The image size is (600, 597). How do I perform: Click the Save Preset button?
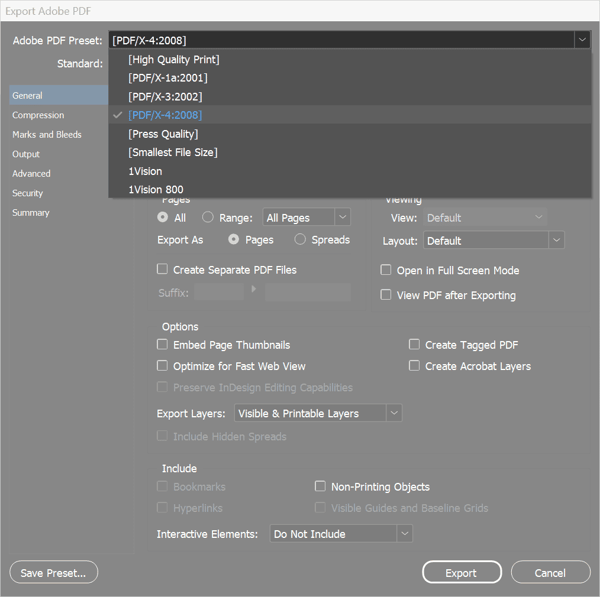pyautogui.click(x=54, y=573)
